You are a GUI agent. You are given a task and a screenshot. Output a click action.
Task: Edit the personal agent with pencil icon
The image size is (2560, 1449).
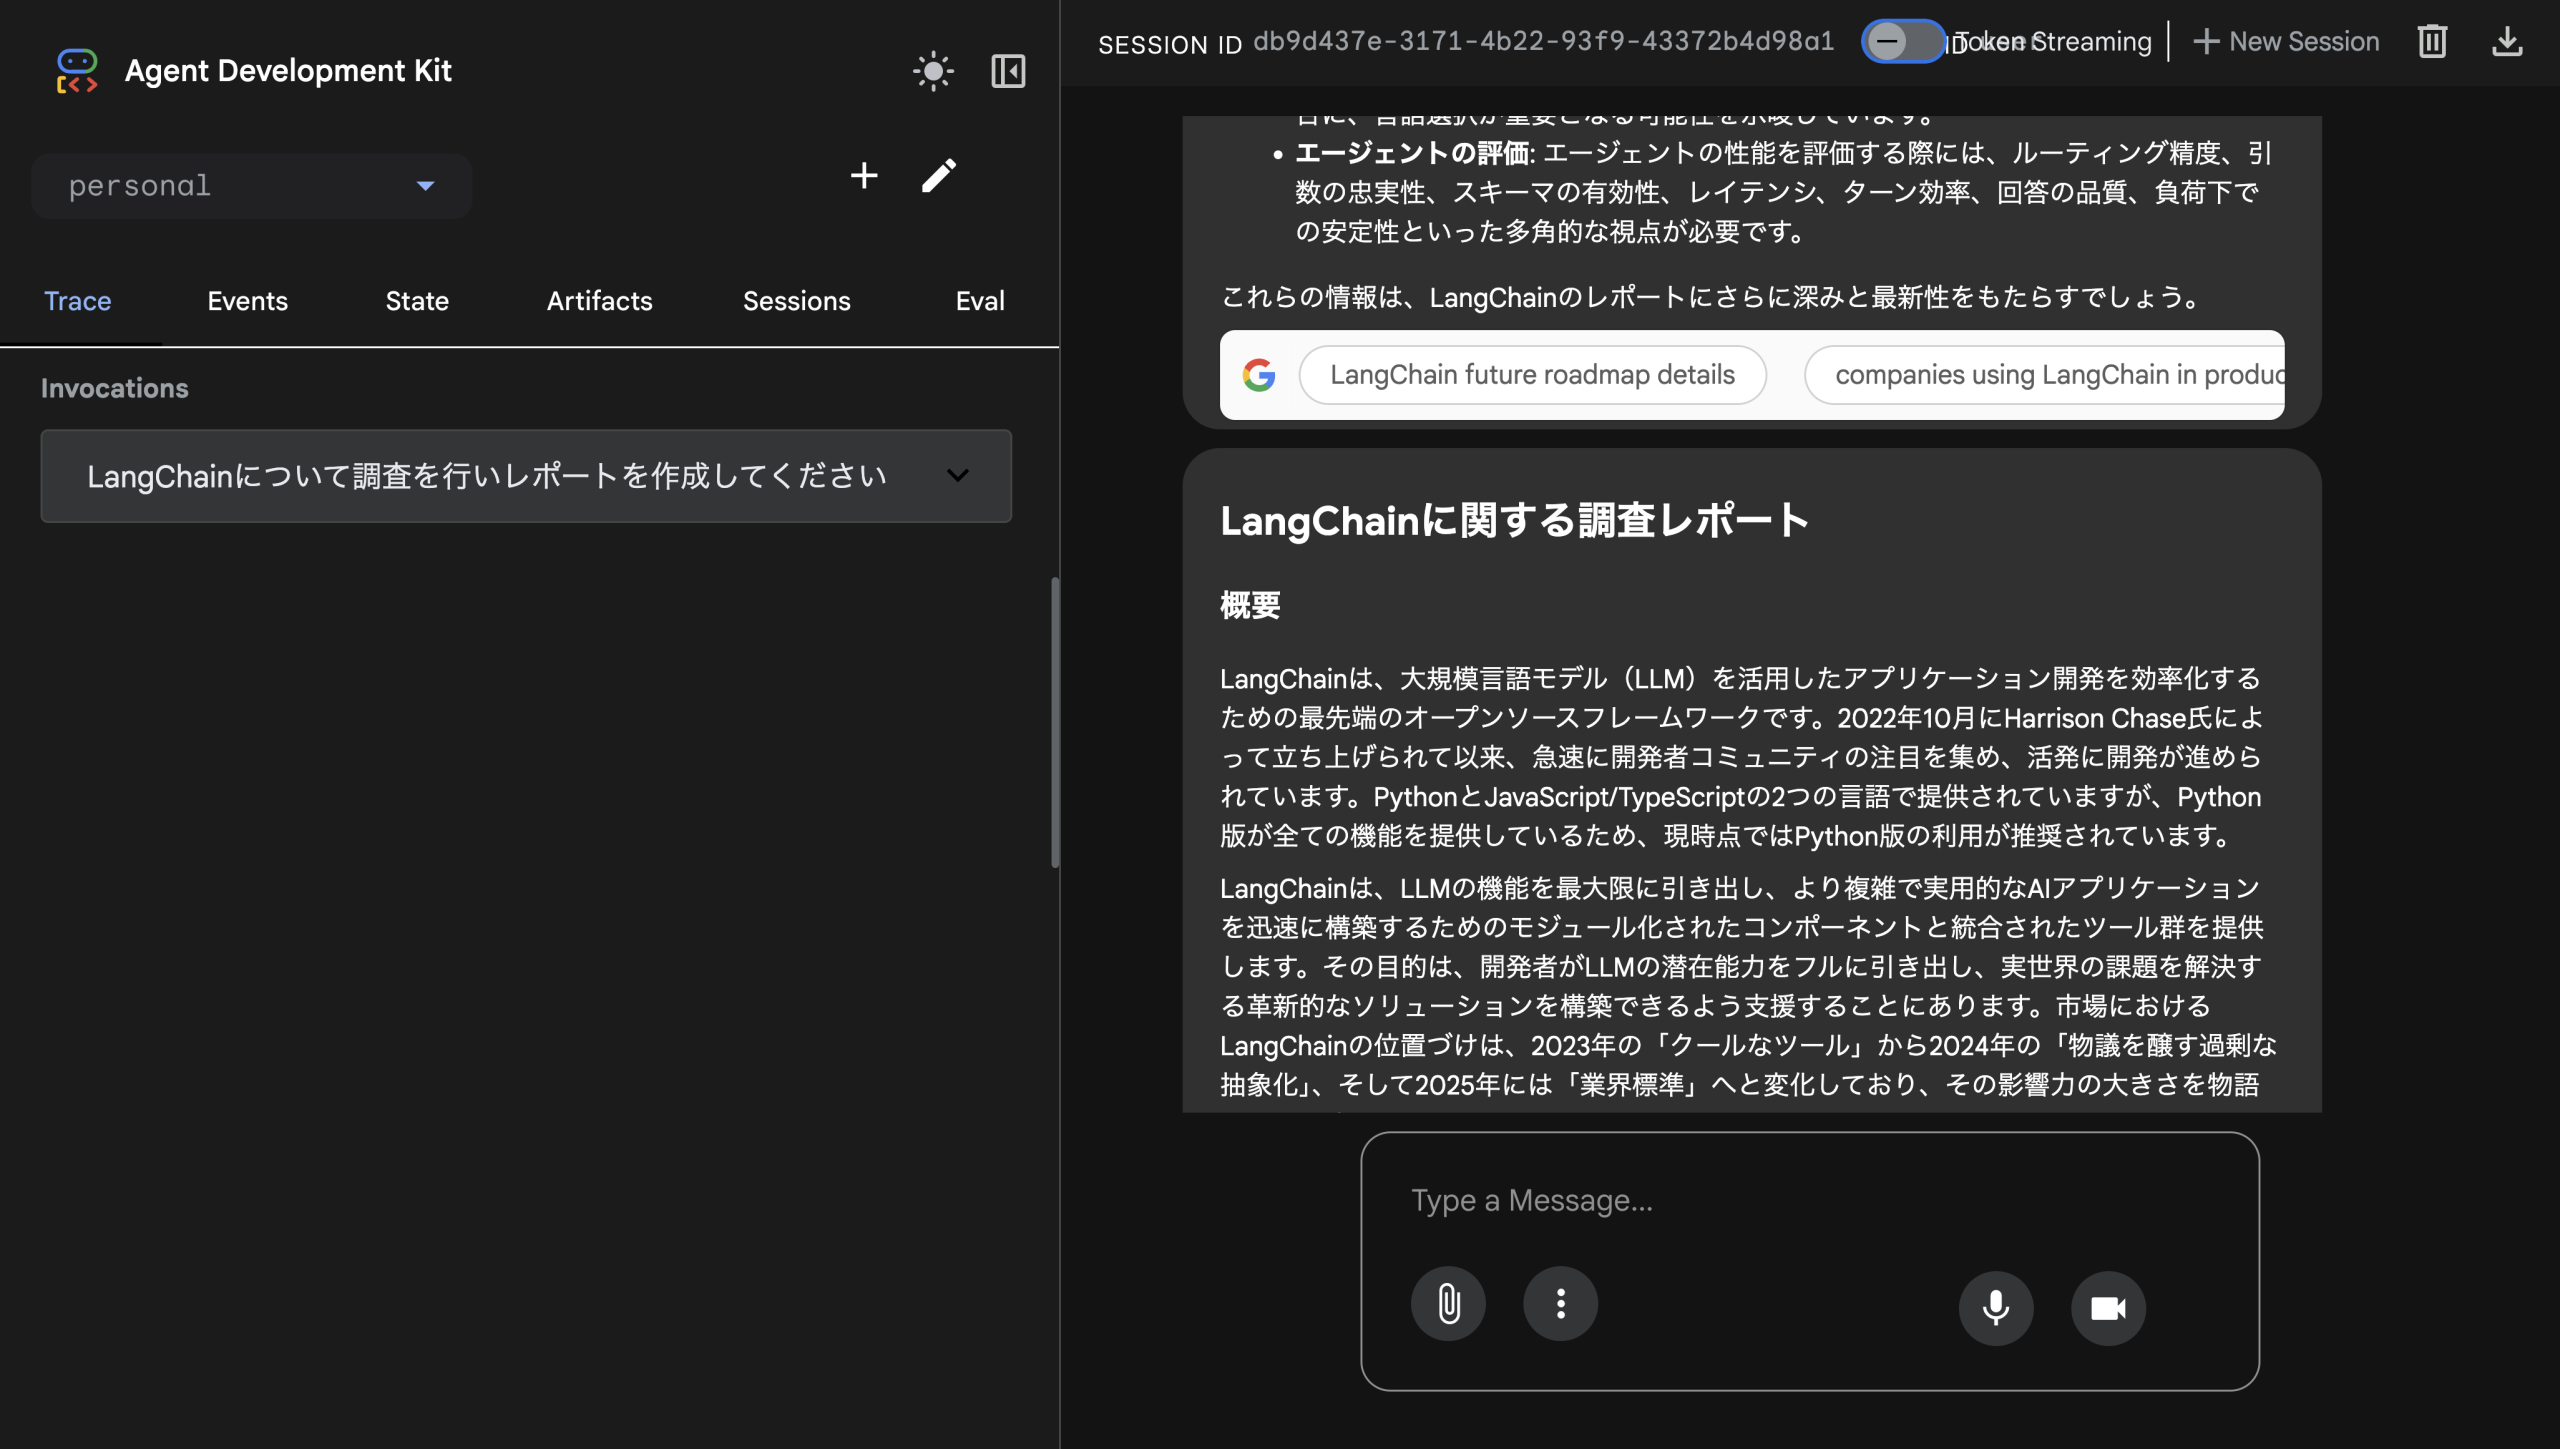pos(938,175)
